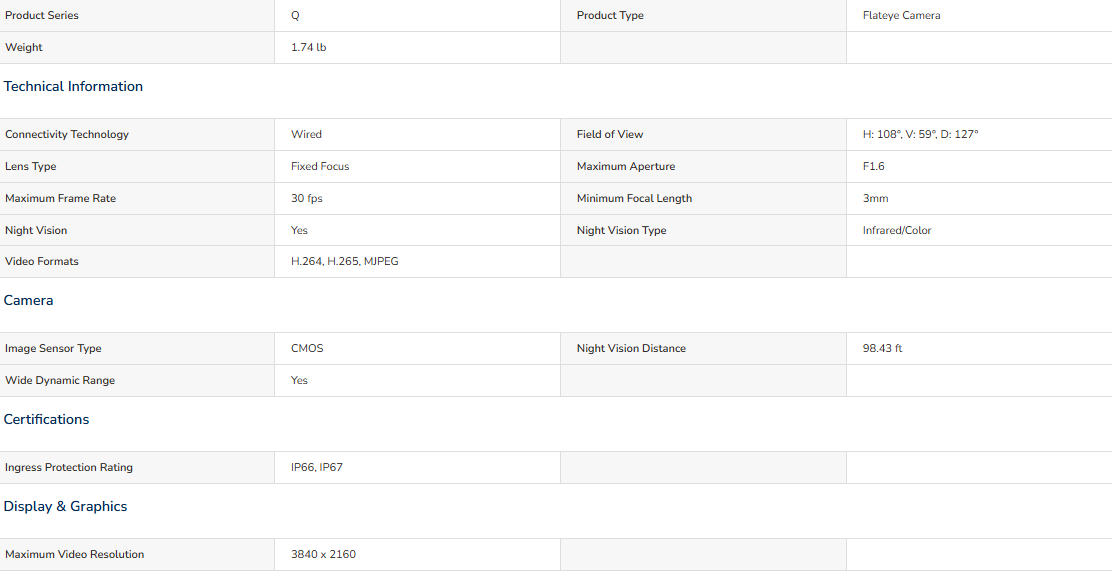Click the Connectivity Technology label
The height and width of the screenshot is (581, 1112).
pos(67,135)
